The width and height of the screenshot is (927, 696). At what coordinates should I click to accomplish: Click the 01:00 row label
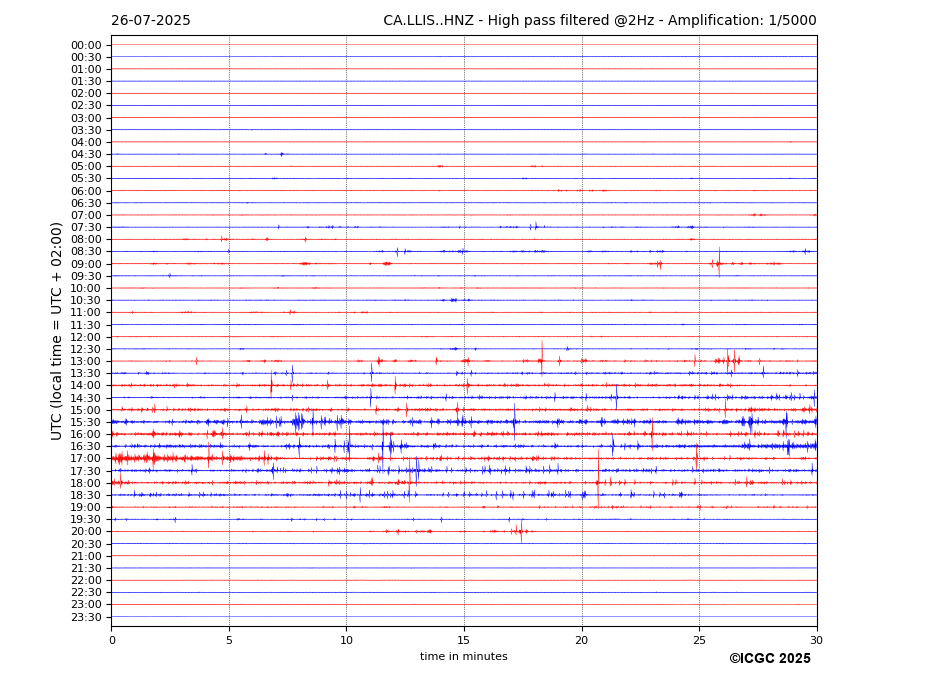pyautogui.click(x=86, y=70)
